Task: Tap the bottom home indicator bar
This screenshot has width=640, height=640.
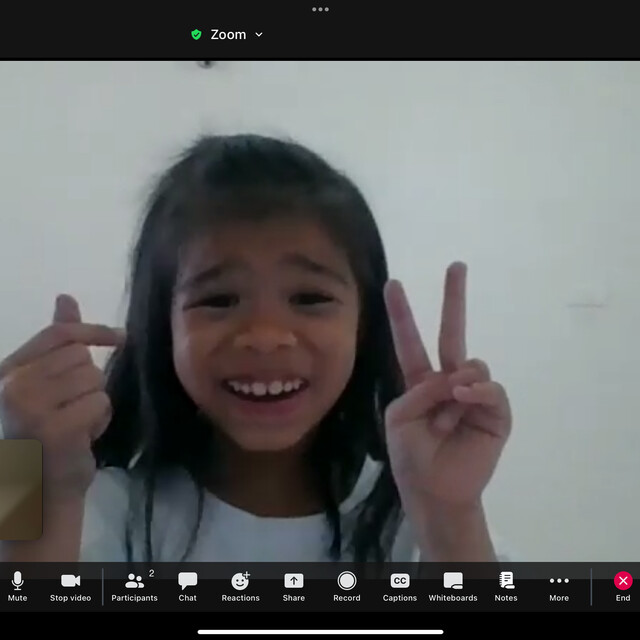Action: tap(320, 632)
